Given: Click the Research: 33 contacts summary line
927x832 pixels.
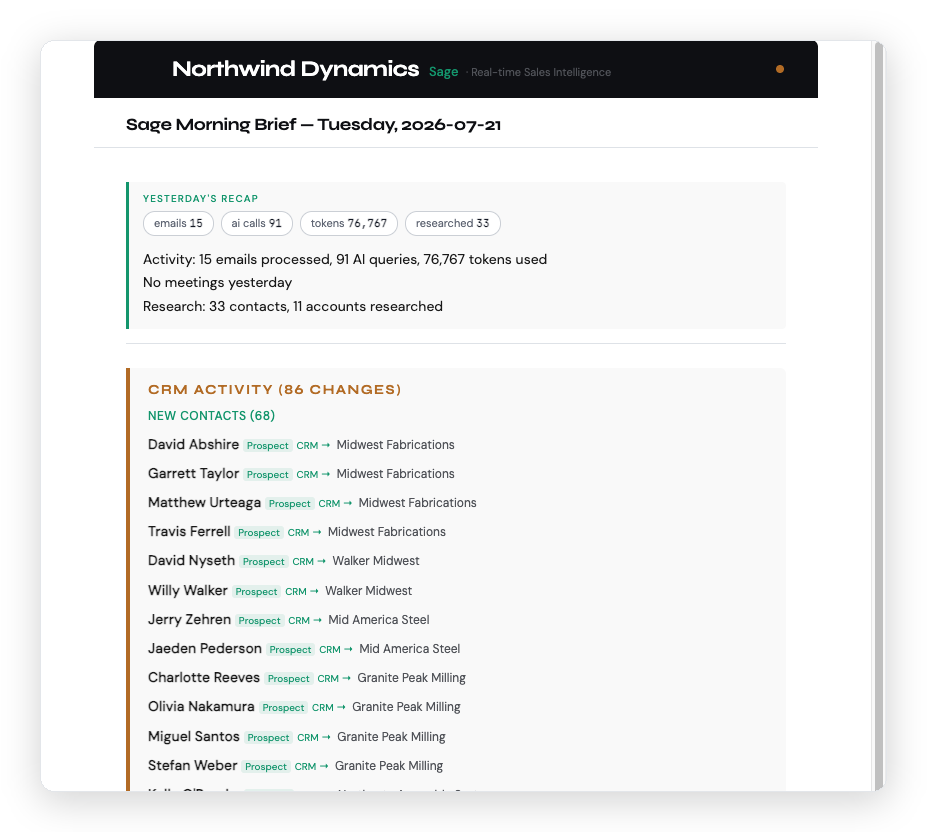Looking at the screenshot, I should [293, 306].
